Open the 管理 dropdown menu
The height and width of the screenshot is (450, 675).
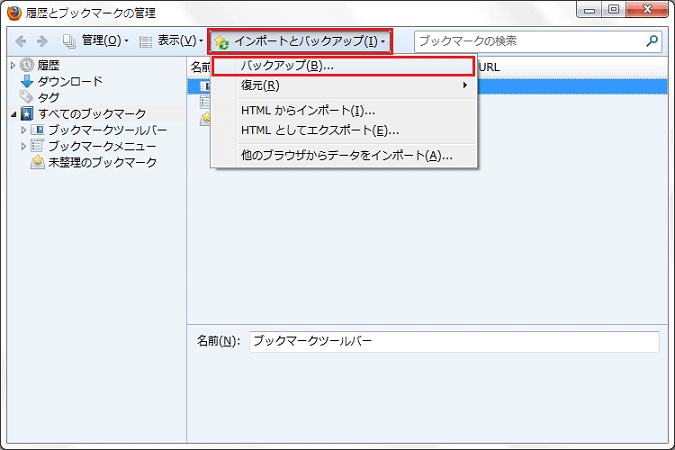96,42
